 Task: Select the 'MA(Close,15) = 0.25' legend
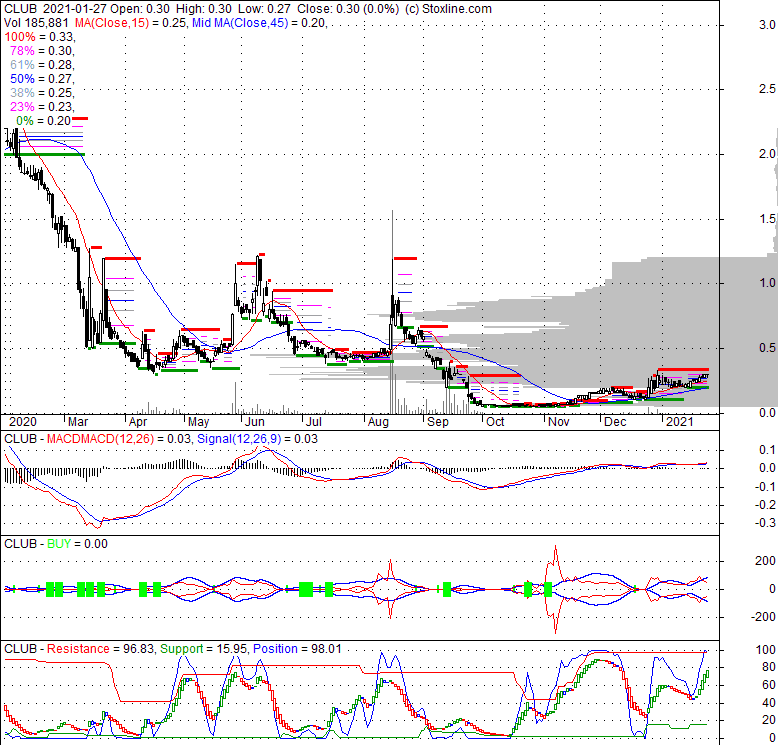coord(130,23)
